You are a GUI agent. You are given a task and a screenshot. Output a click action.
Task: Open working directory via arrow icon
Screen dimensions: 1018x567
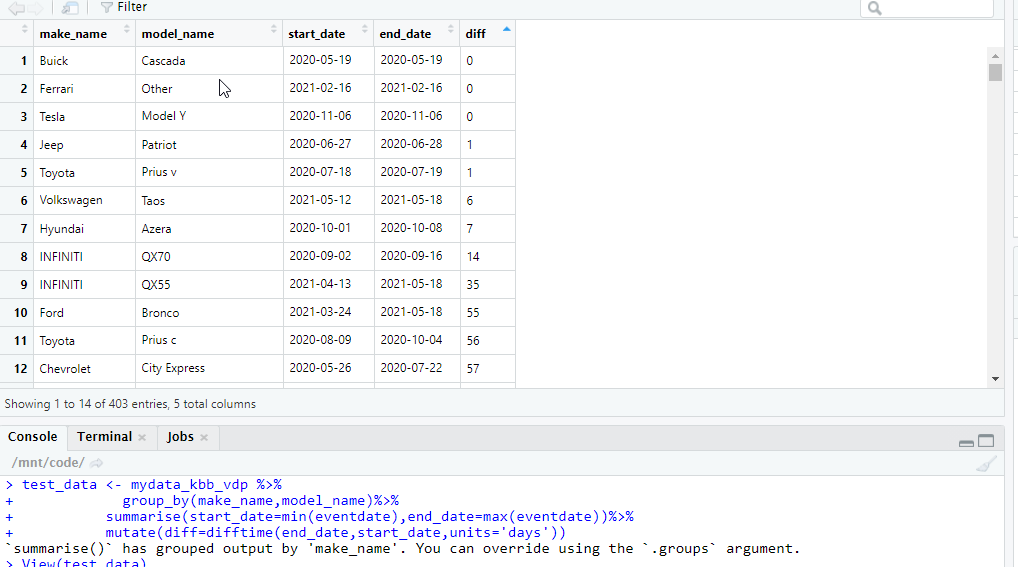97,463
